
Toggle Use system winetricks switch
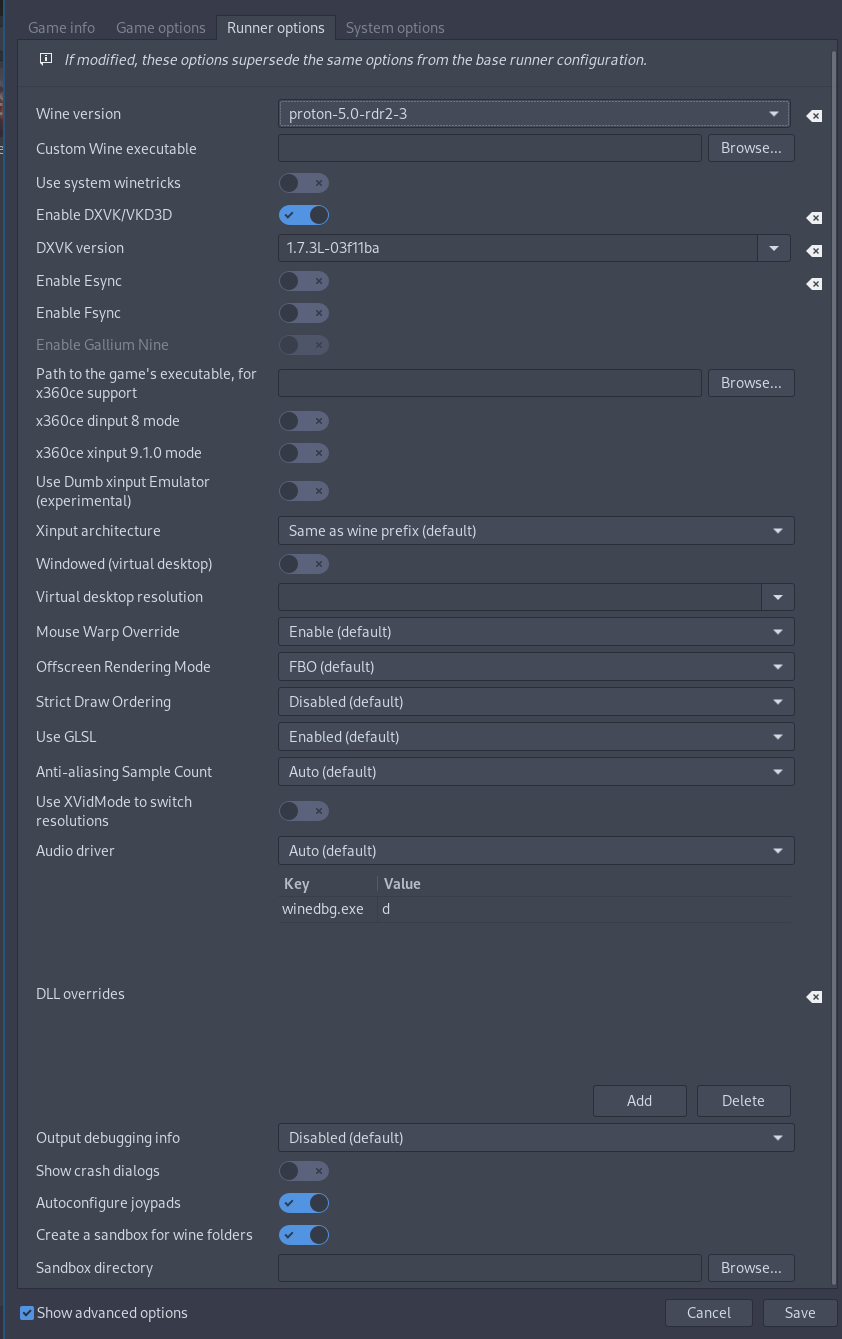click(x=304, y=183)
